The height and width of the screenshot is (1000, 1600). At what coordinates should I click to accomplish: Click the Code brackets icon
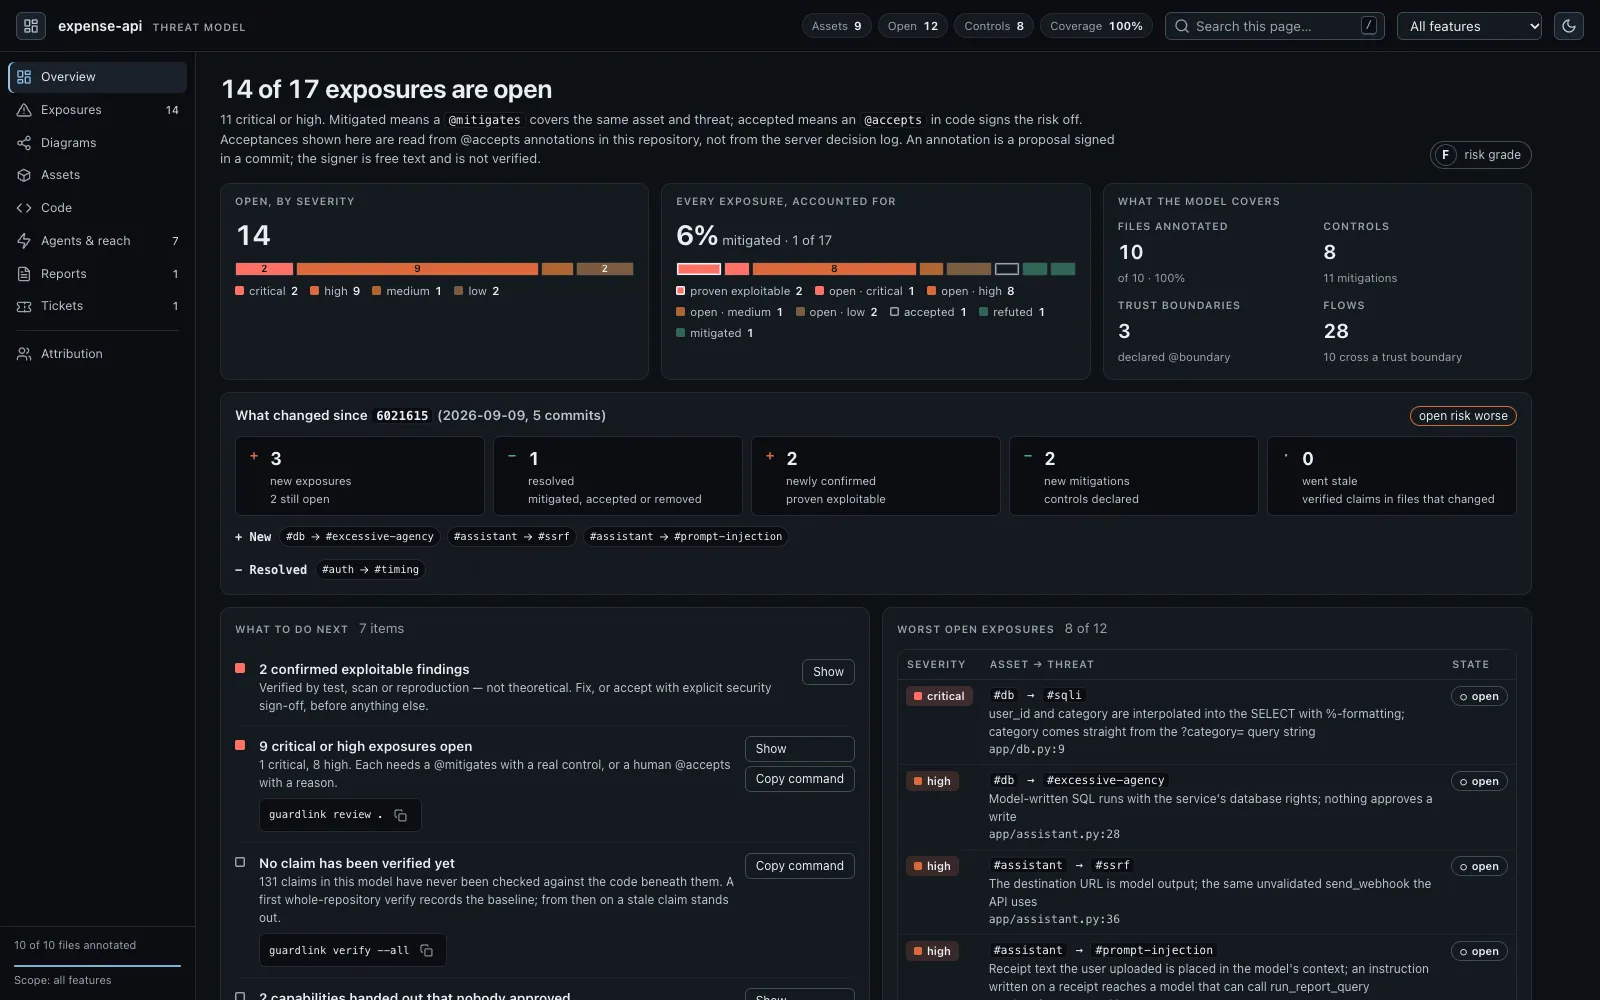[24, 208]
